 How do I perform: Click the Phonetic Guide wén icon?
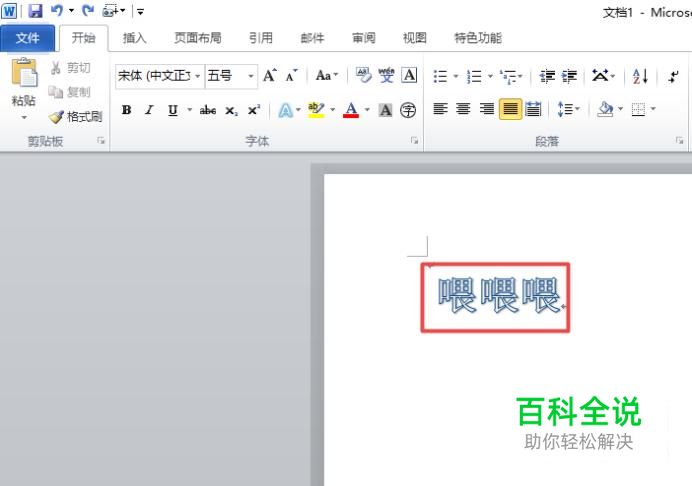point(386,75)
